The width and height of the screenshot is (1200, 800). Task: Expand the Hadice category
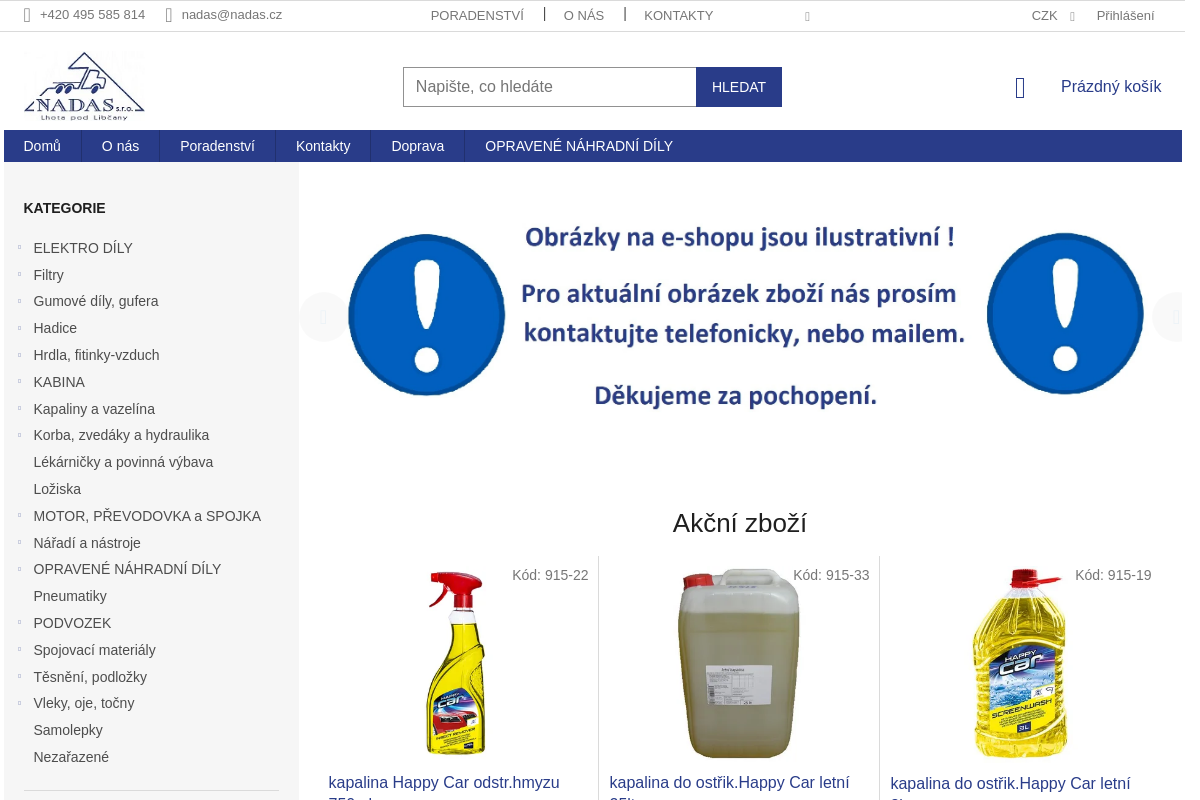tap(19, 328)
